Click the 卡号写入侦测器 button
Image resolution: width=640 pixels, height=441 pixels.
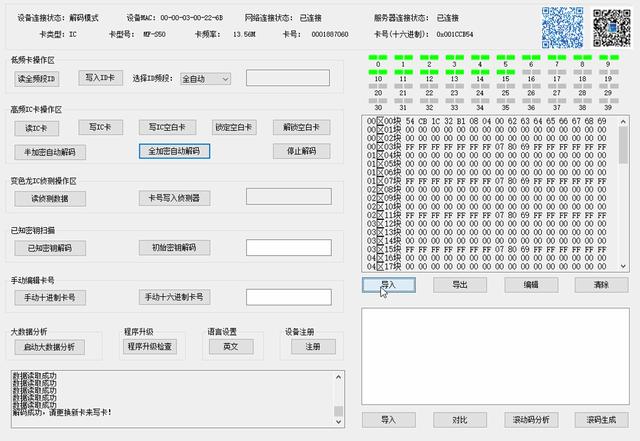pos(174,198)
